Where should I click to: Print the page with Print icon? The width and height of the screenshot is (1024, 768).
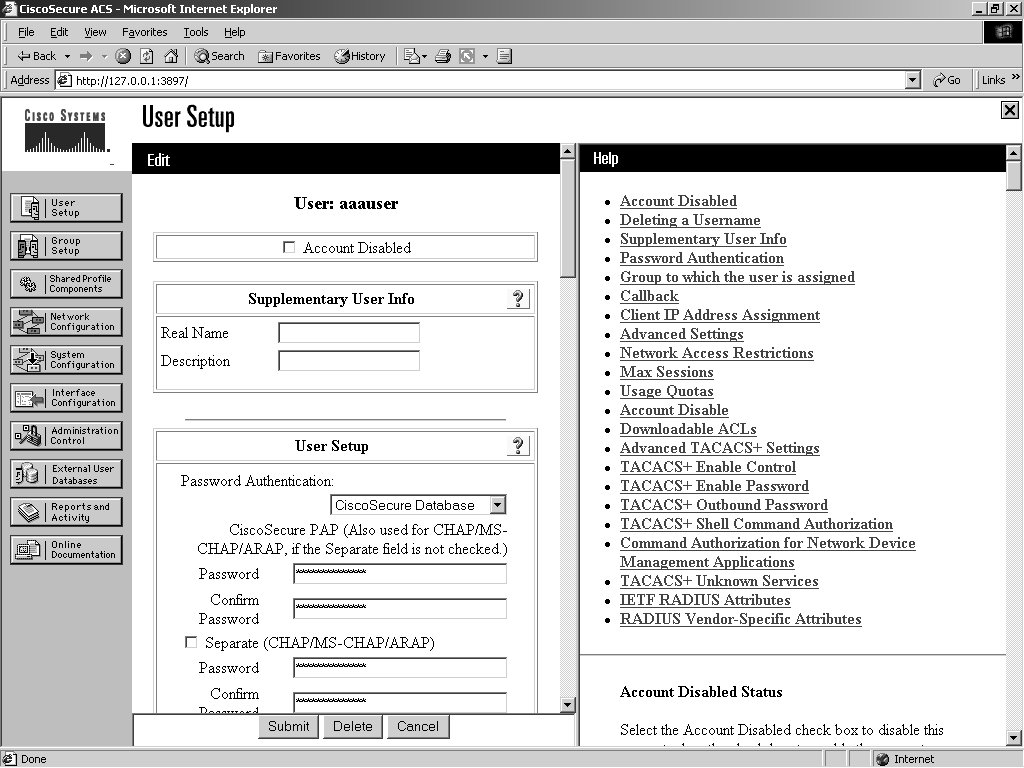pyautogui.click(x=443, y=56)
